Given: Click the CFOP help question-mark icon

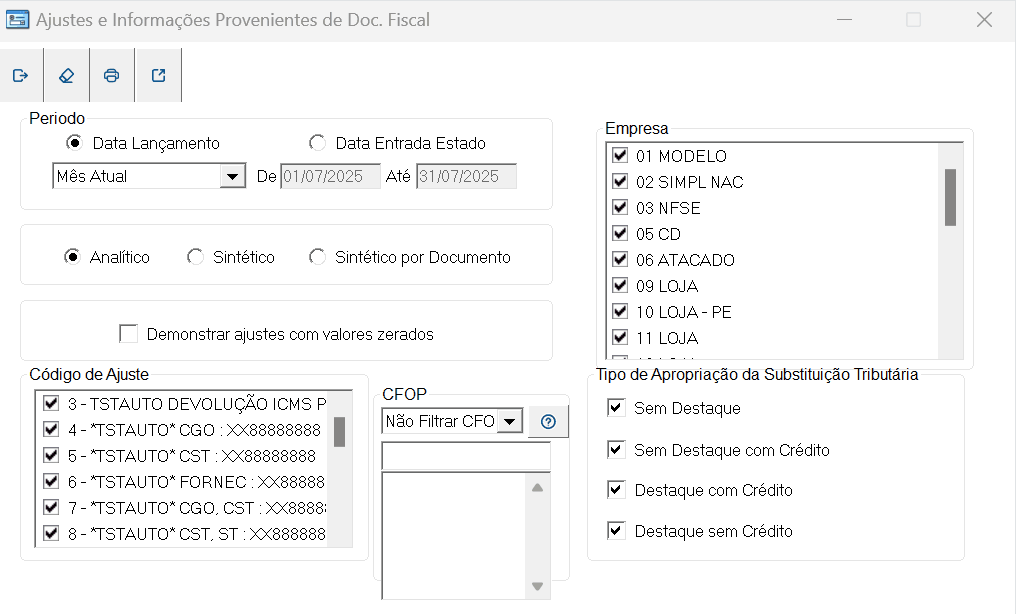Looking at the screenshot, I should pos(547,422).
